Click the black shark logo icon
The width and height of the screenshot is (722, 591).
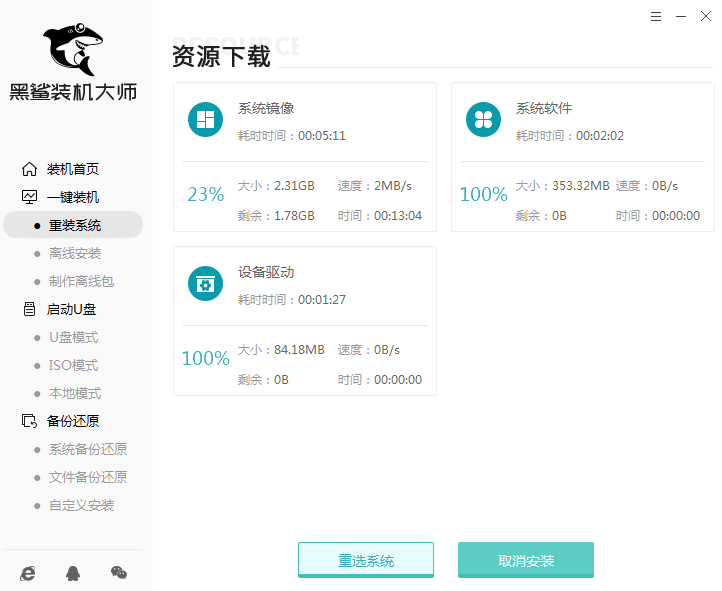click(x=73, y=49)
